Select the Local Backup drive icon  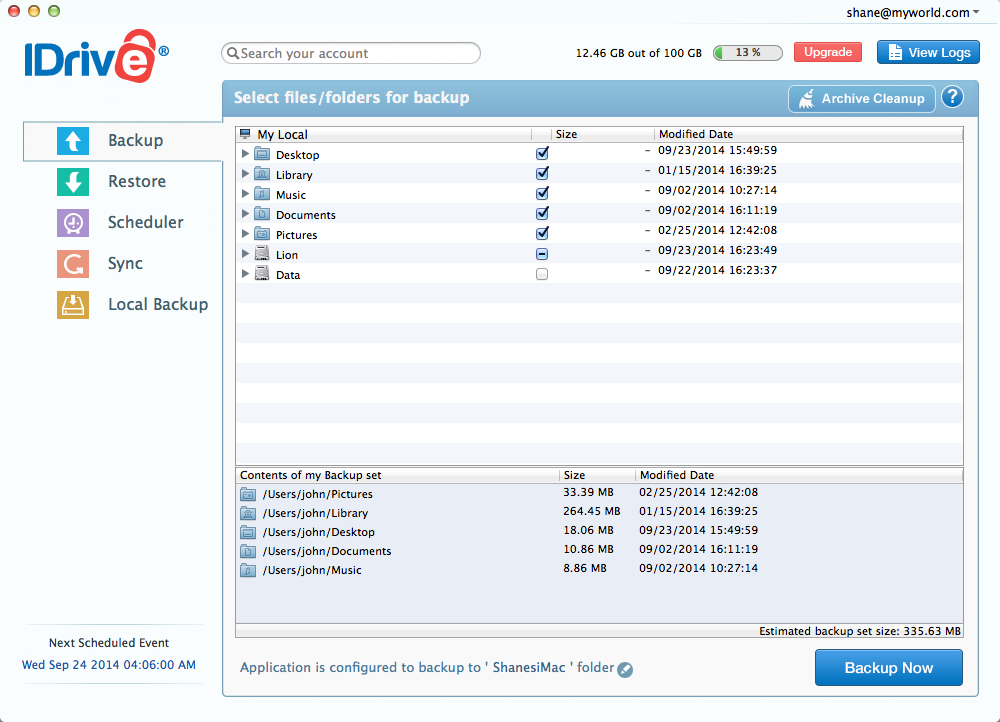point(75,304)
